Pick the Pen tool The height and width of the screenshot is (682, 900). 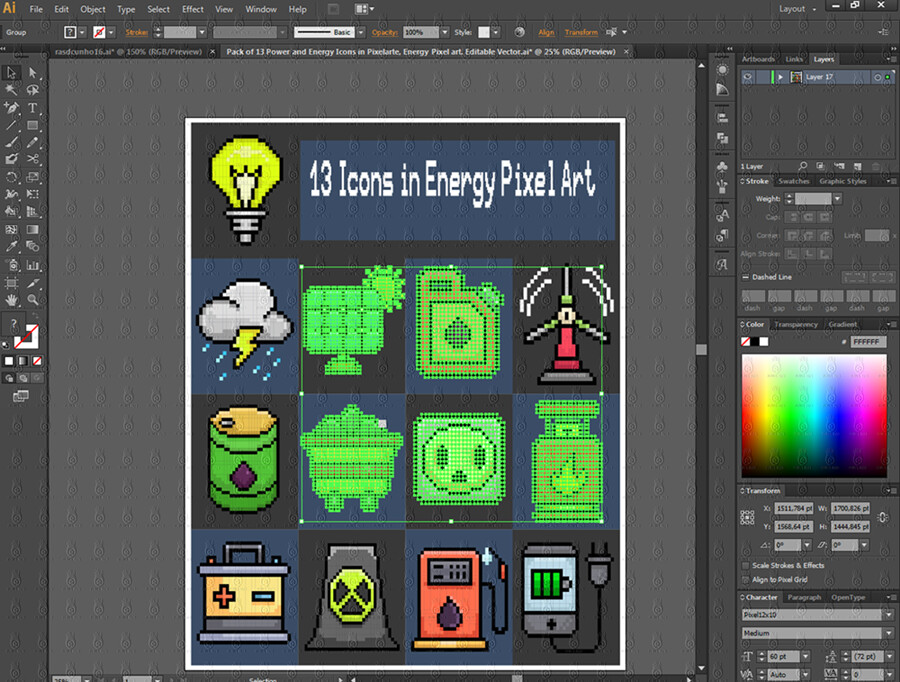(12, 107)
